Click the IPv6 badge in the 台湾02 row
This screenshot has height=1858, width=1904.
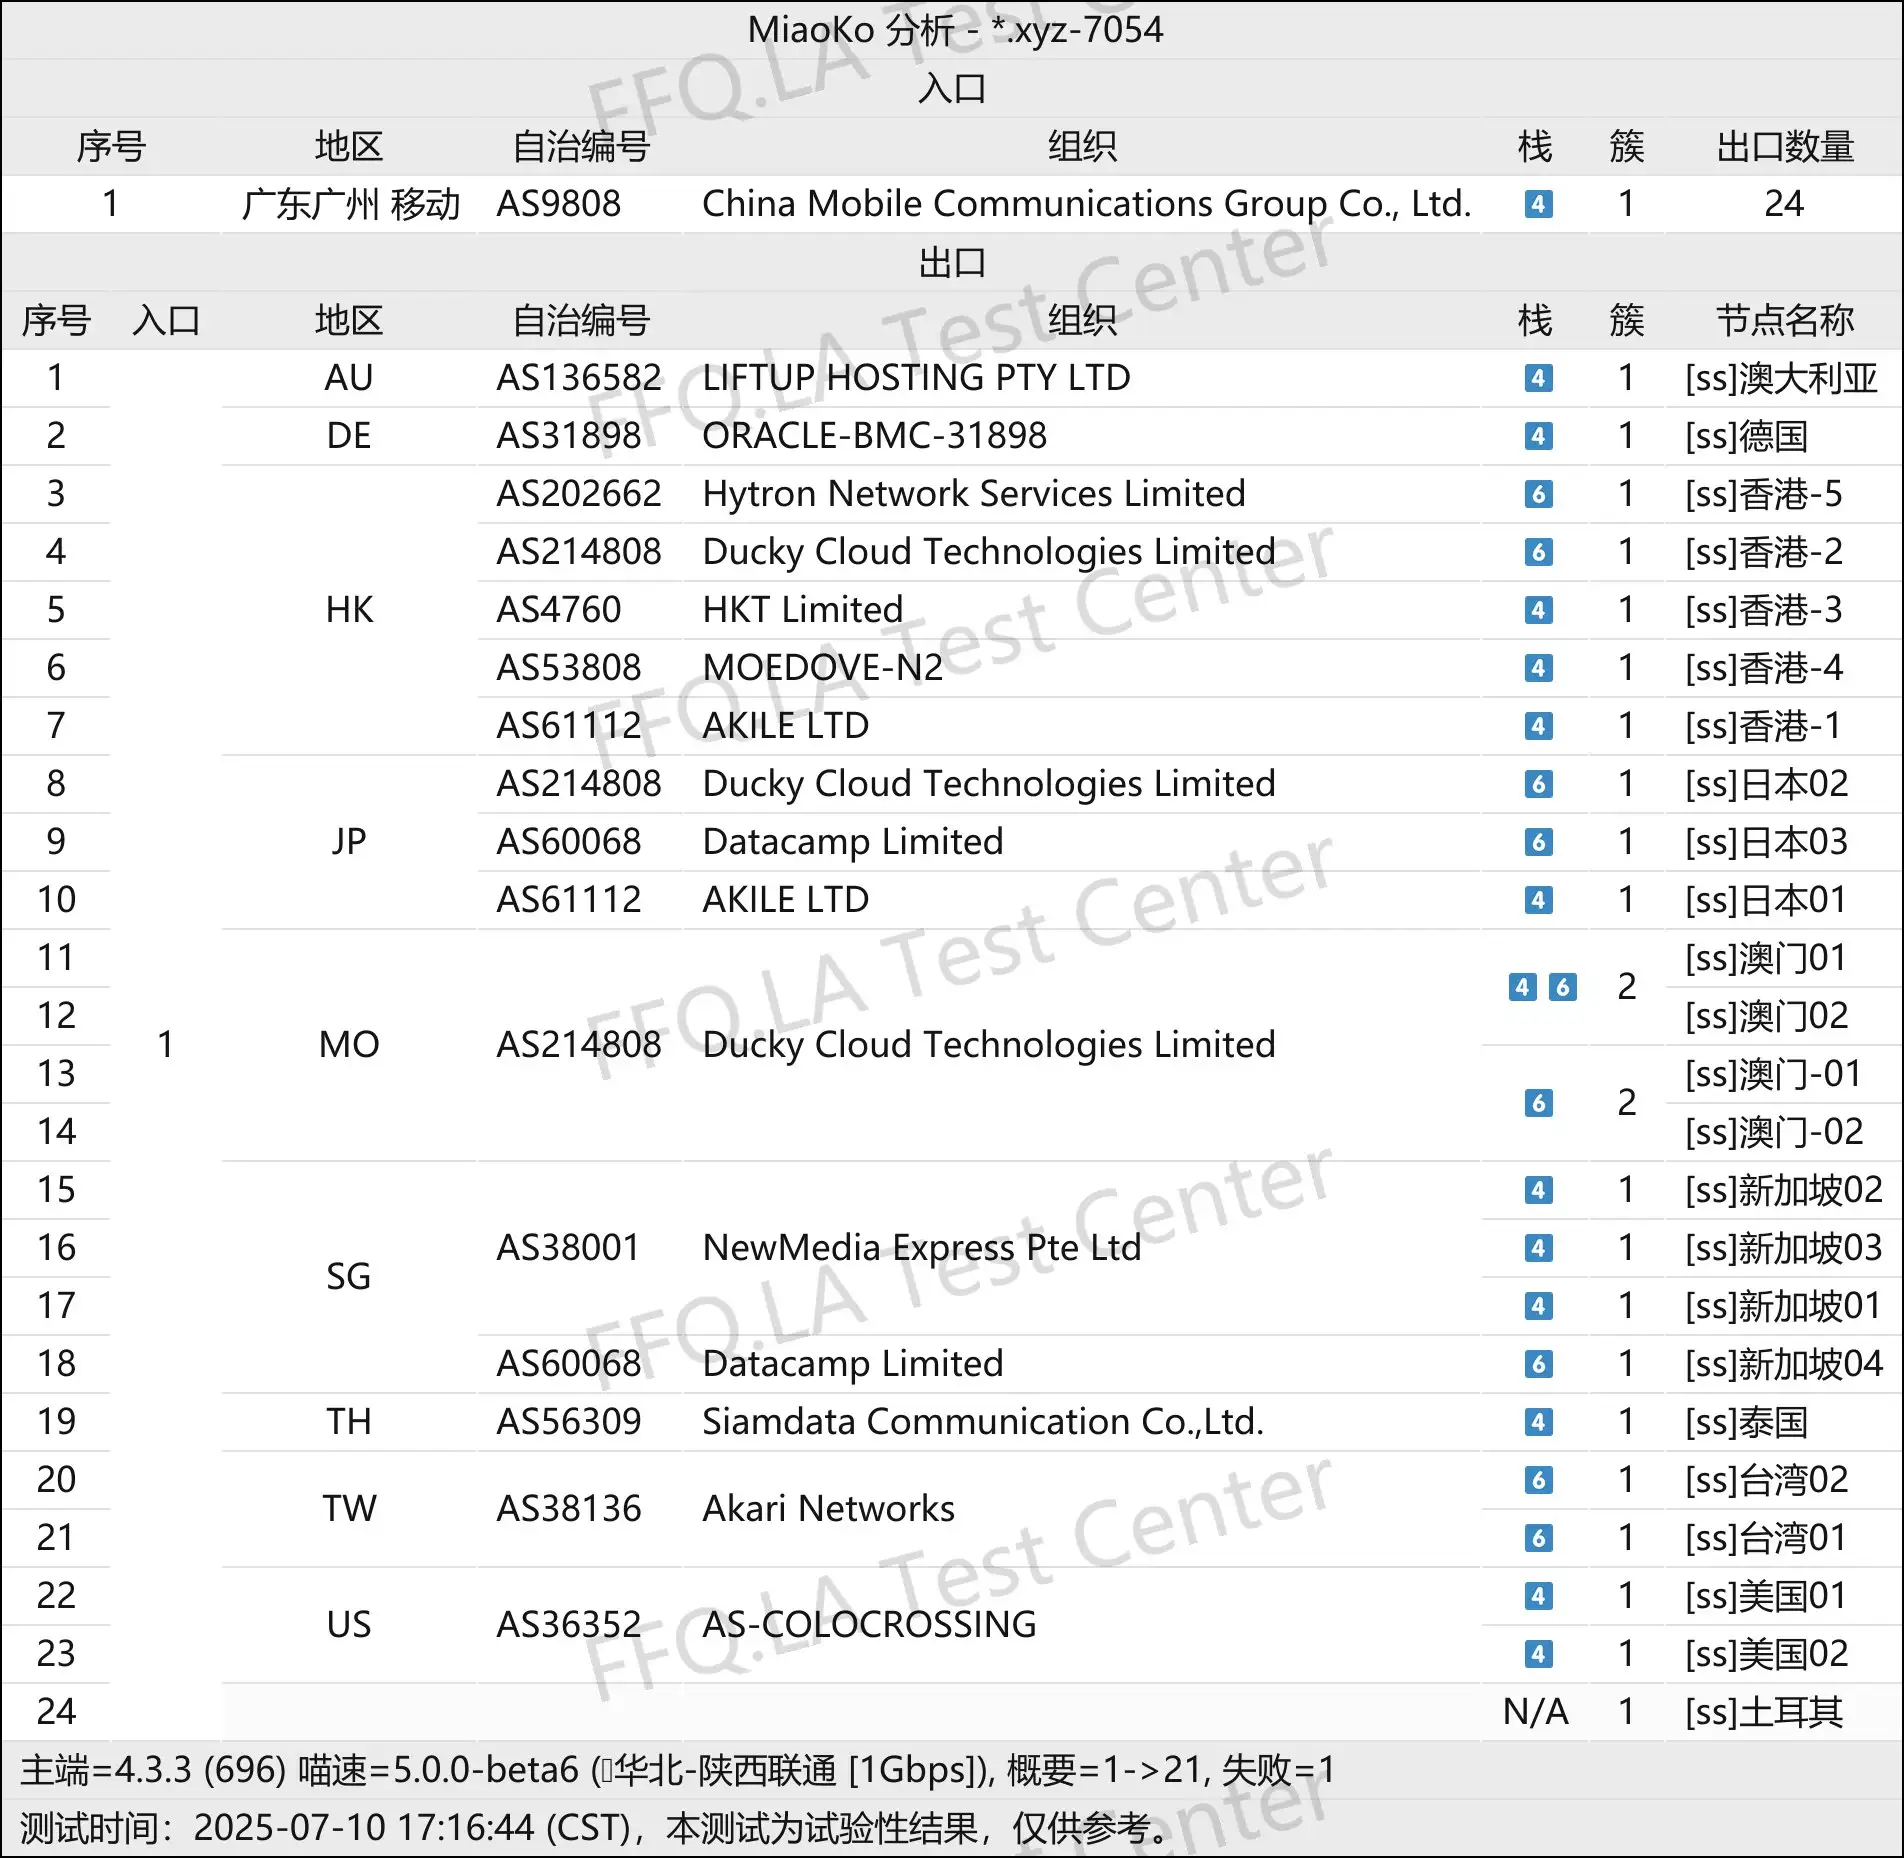click(1538, 1480)
